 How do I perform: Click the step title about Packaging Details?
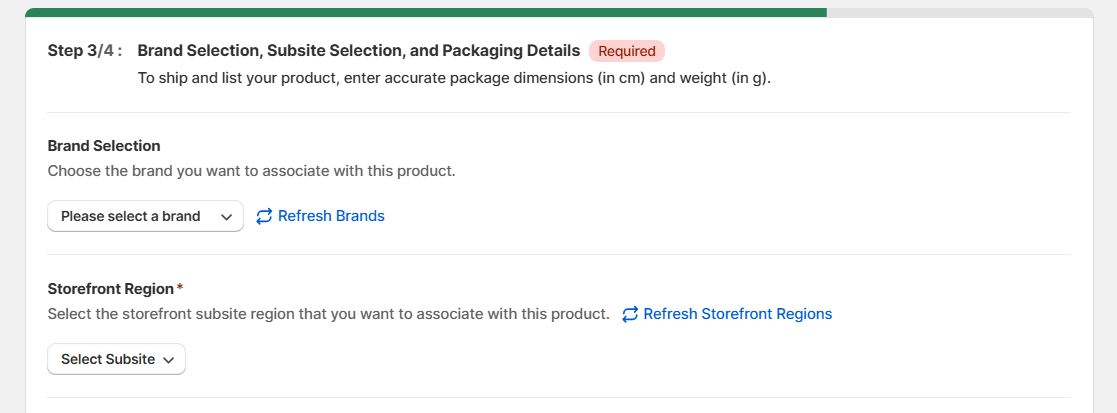click(x=358, y=51)
